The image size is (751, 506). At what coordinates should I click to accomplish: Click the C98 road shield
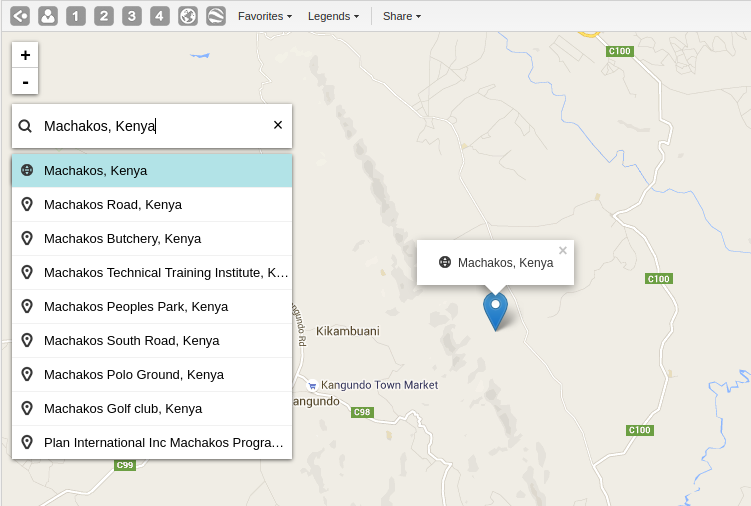point(362,412)
